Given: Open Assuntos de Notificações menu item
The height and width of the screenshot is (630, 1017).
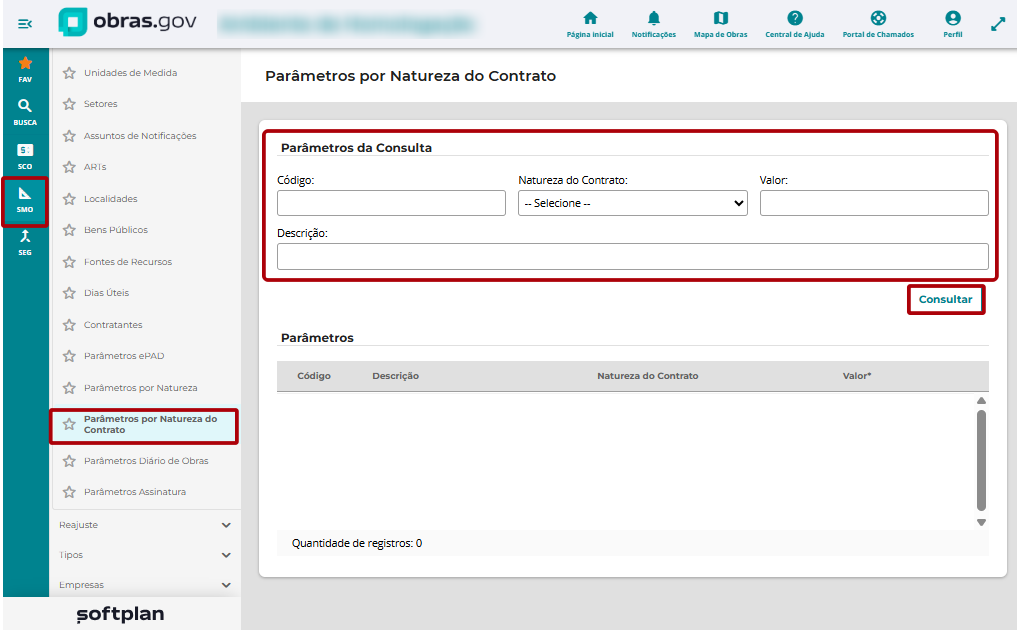Looking at the screenshot, I should point(140,136).
